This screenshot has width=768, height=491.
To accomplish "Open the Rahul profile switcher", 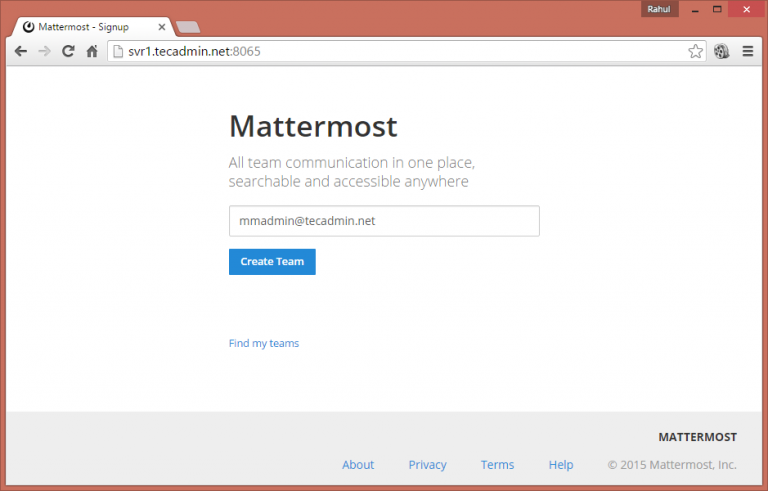I will pyautogui.click(x=660, y=9).
